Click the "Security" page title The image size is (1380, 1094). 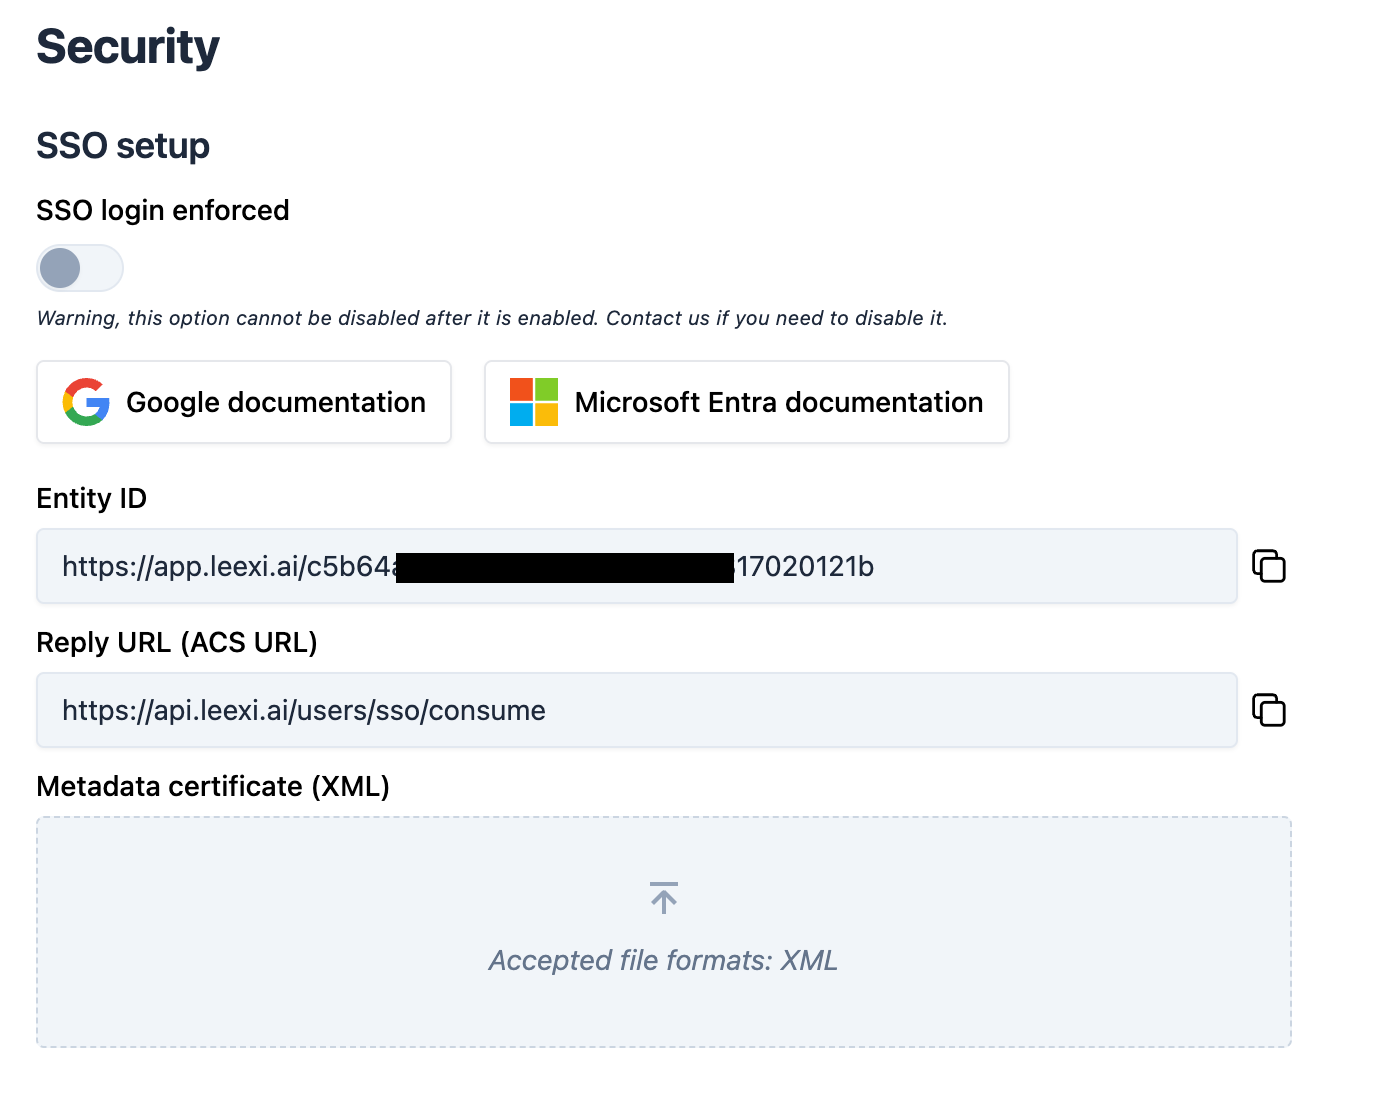click(128, 47)
